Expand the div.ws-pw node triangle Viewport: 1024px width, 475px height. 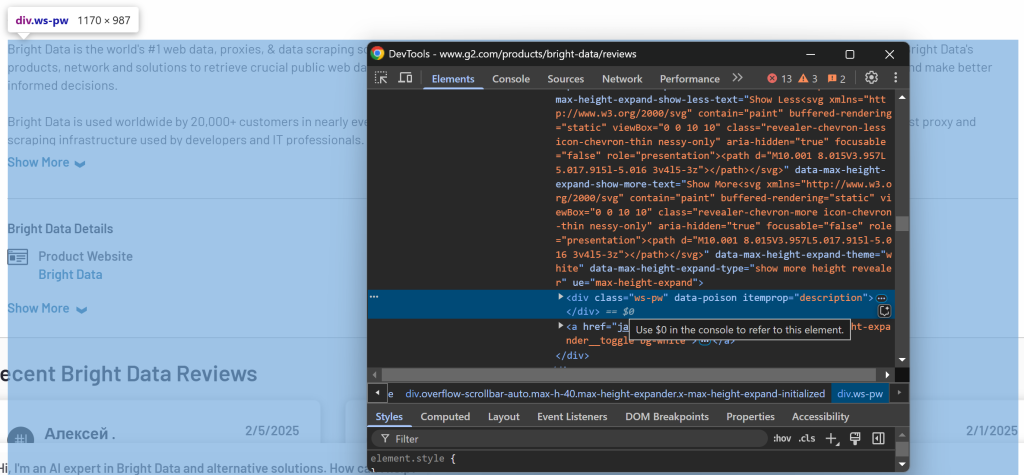tap(561, 297)
